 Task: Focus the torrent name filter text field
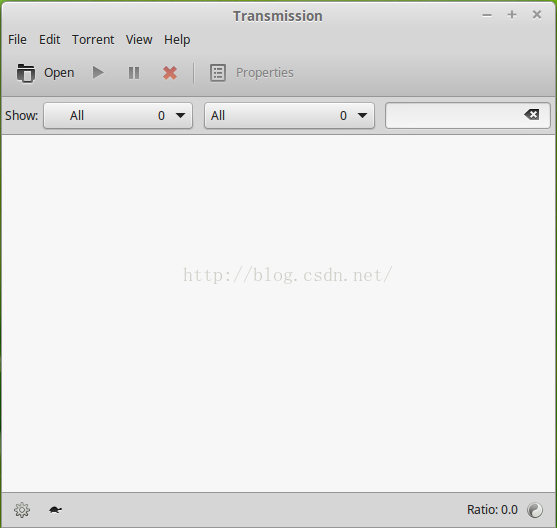click(467, 115)
